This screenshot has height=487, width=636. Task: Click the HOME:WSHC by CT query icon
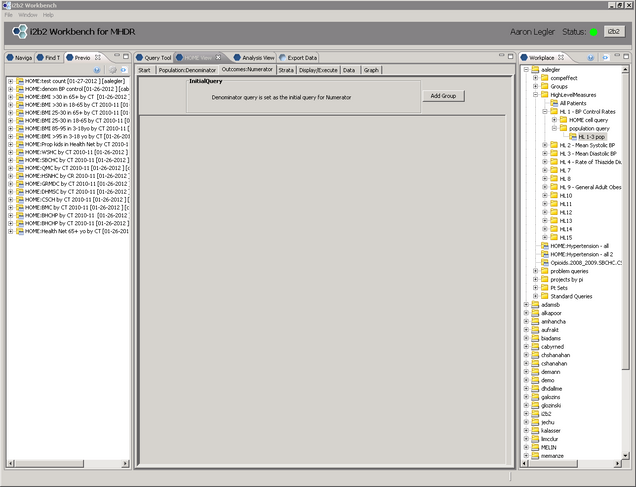pos(20,152)
